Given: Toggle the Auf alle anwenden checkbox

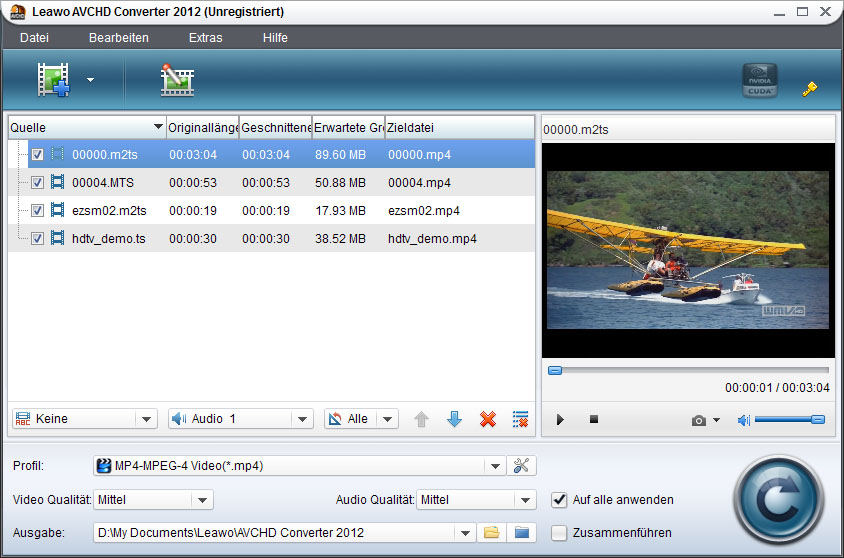Looking at the screenshot, I should pos(559,500).
